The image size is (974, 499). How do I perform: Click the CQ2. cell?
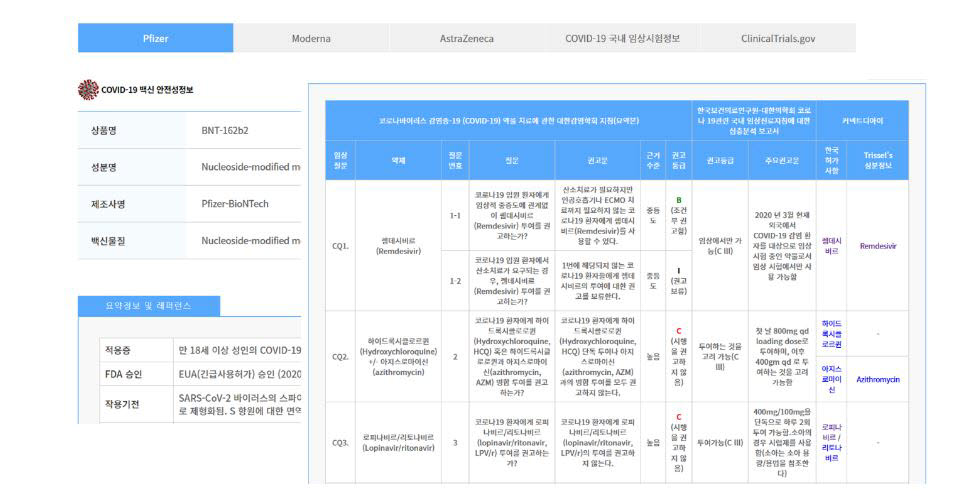[x=340, y=357]
